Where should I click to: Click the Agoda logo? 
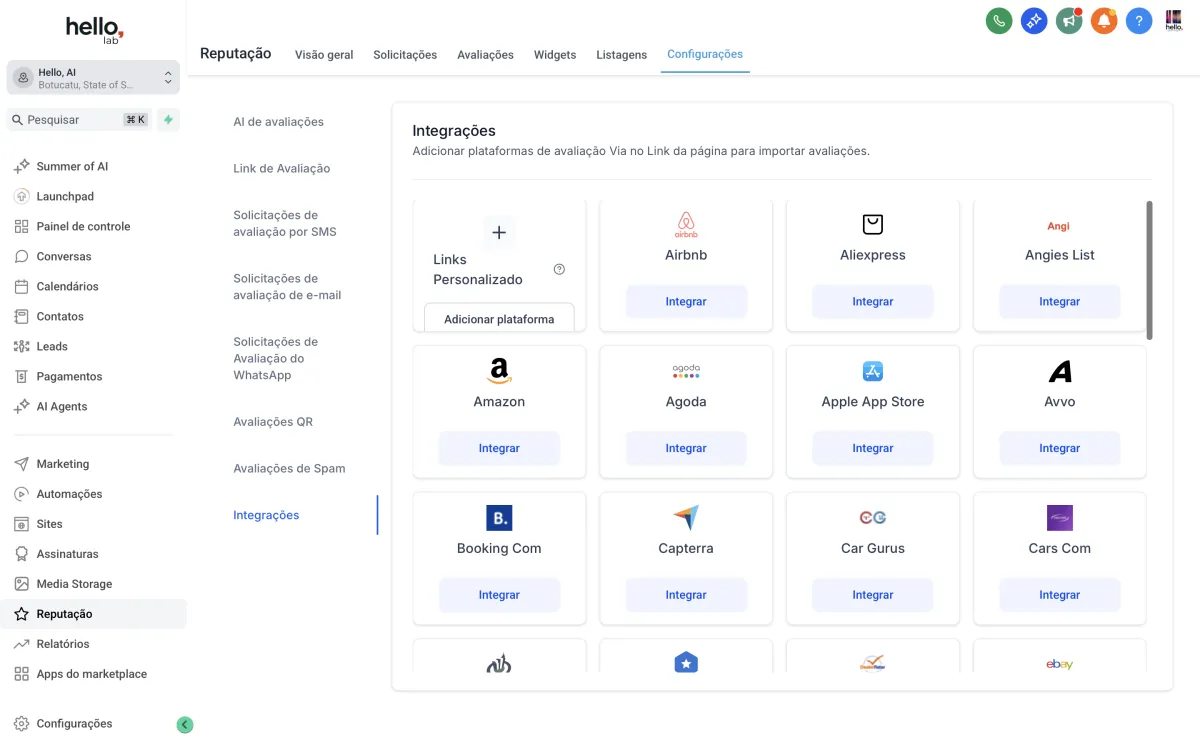[x=686, y=371]
